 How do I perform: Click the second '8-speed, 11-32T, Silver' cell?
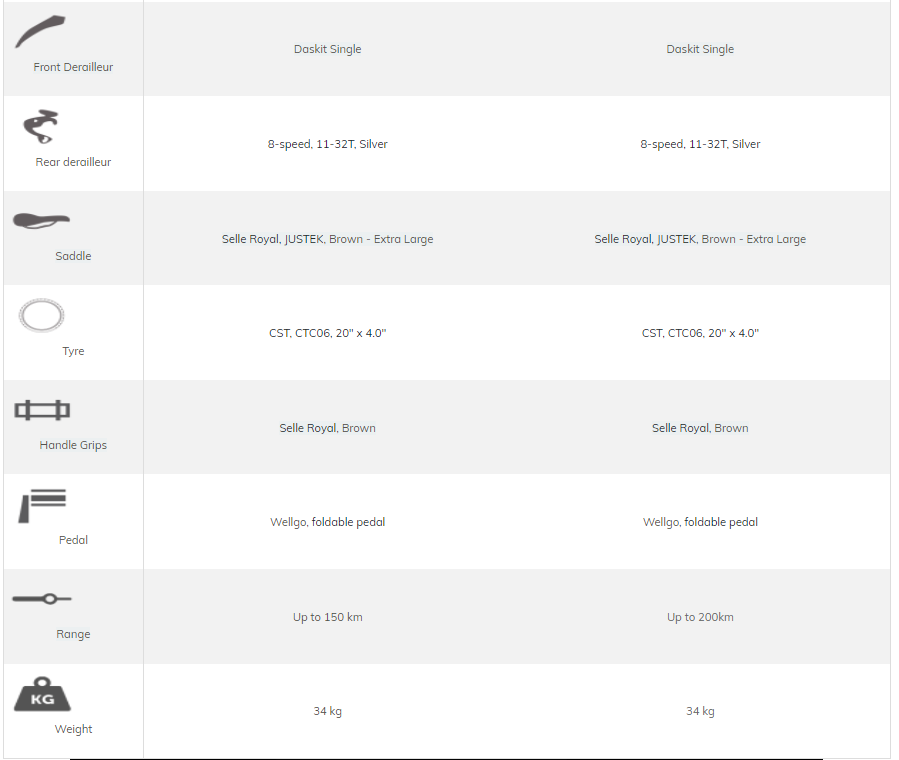click(700, 144)
